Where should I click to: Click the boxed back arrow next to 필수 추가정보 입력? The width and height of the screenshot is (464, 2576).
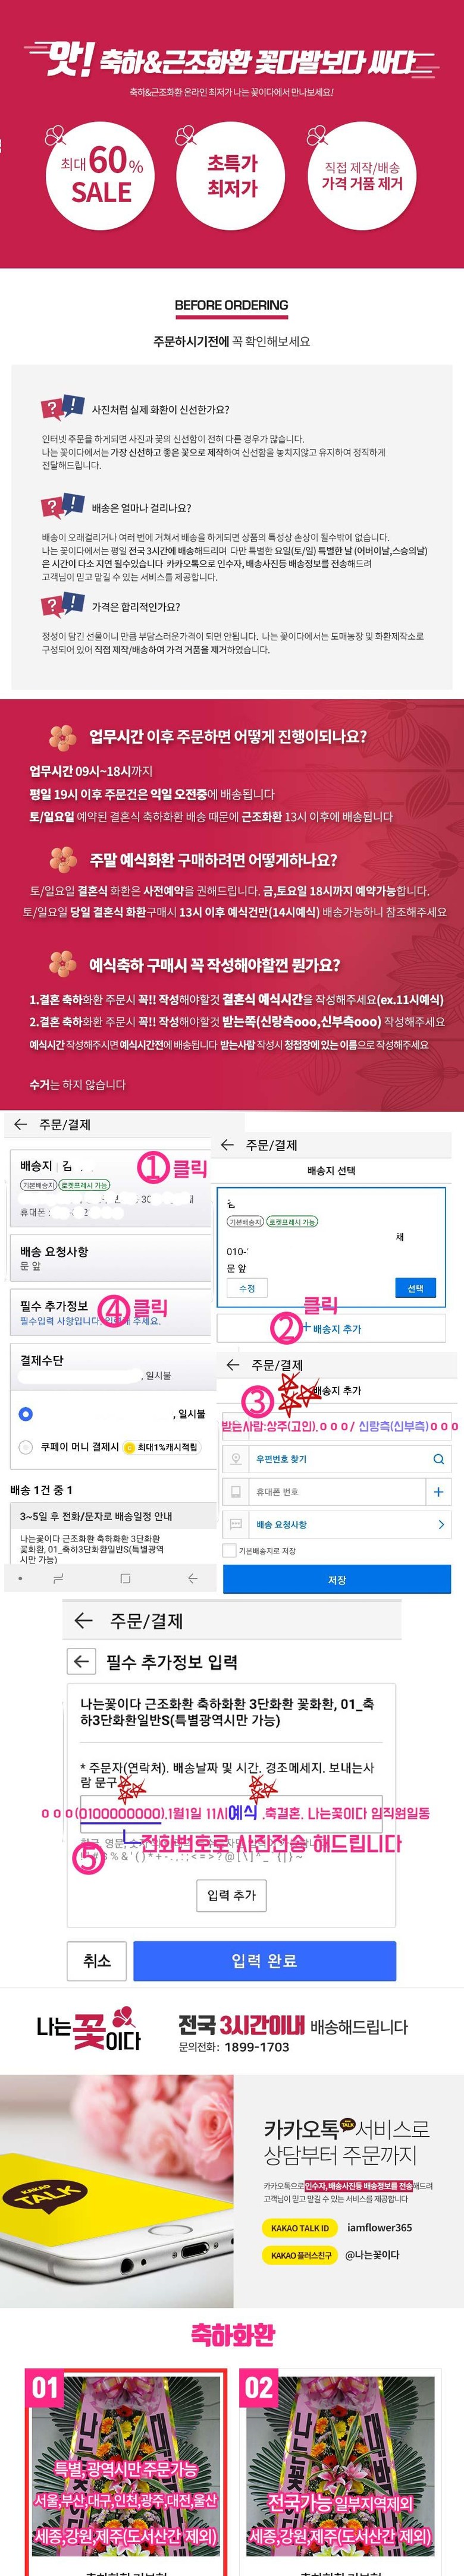coord(81,1662)
